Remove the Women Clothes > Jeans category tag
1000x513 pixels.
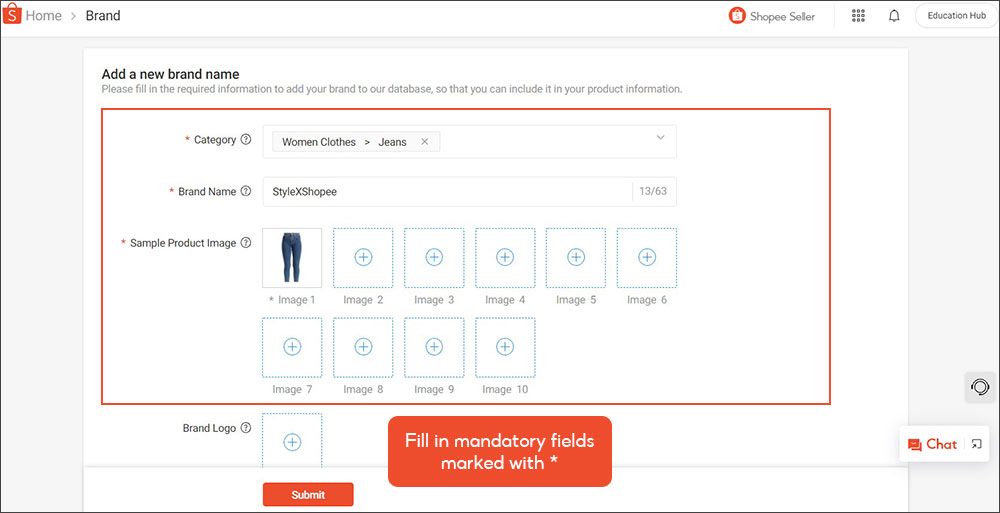(424, 142)
